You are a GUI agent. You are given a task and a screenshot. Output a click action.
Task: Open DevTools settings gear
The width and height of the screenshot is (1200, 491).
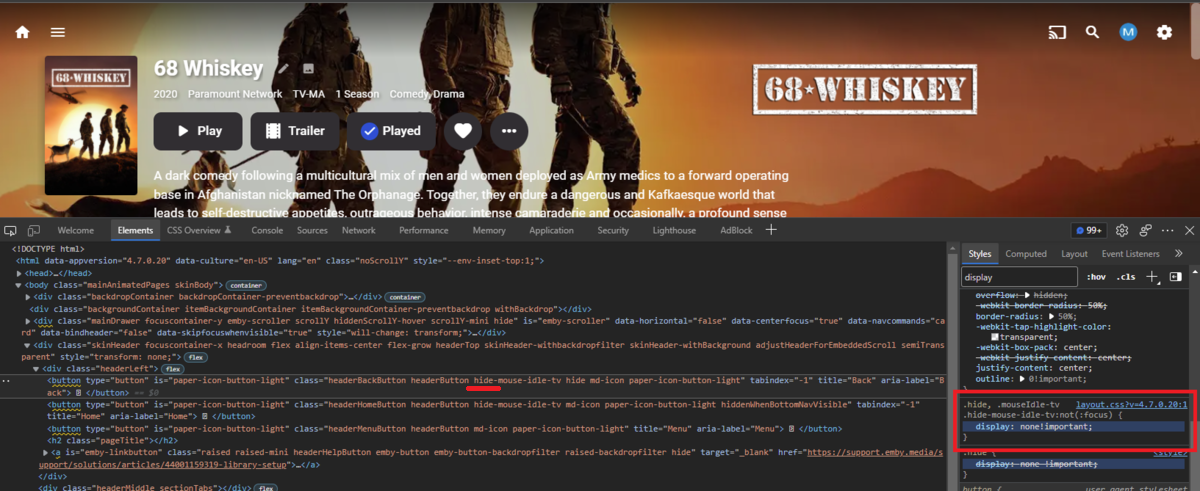1122,230
